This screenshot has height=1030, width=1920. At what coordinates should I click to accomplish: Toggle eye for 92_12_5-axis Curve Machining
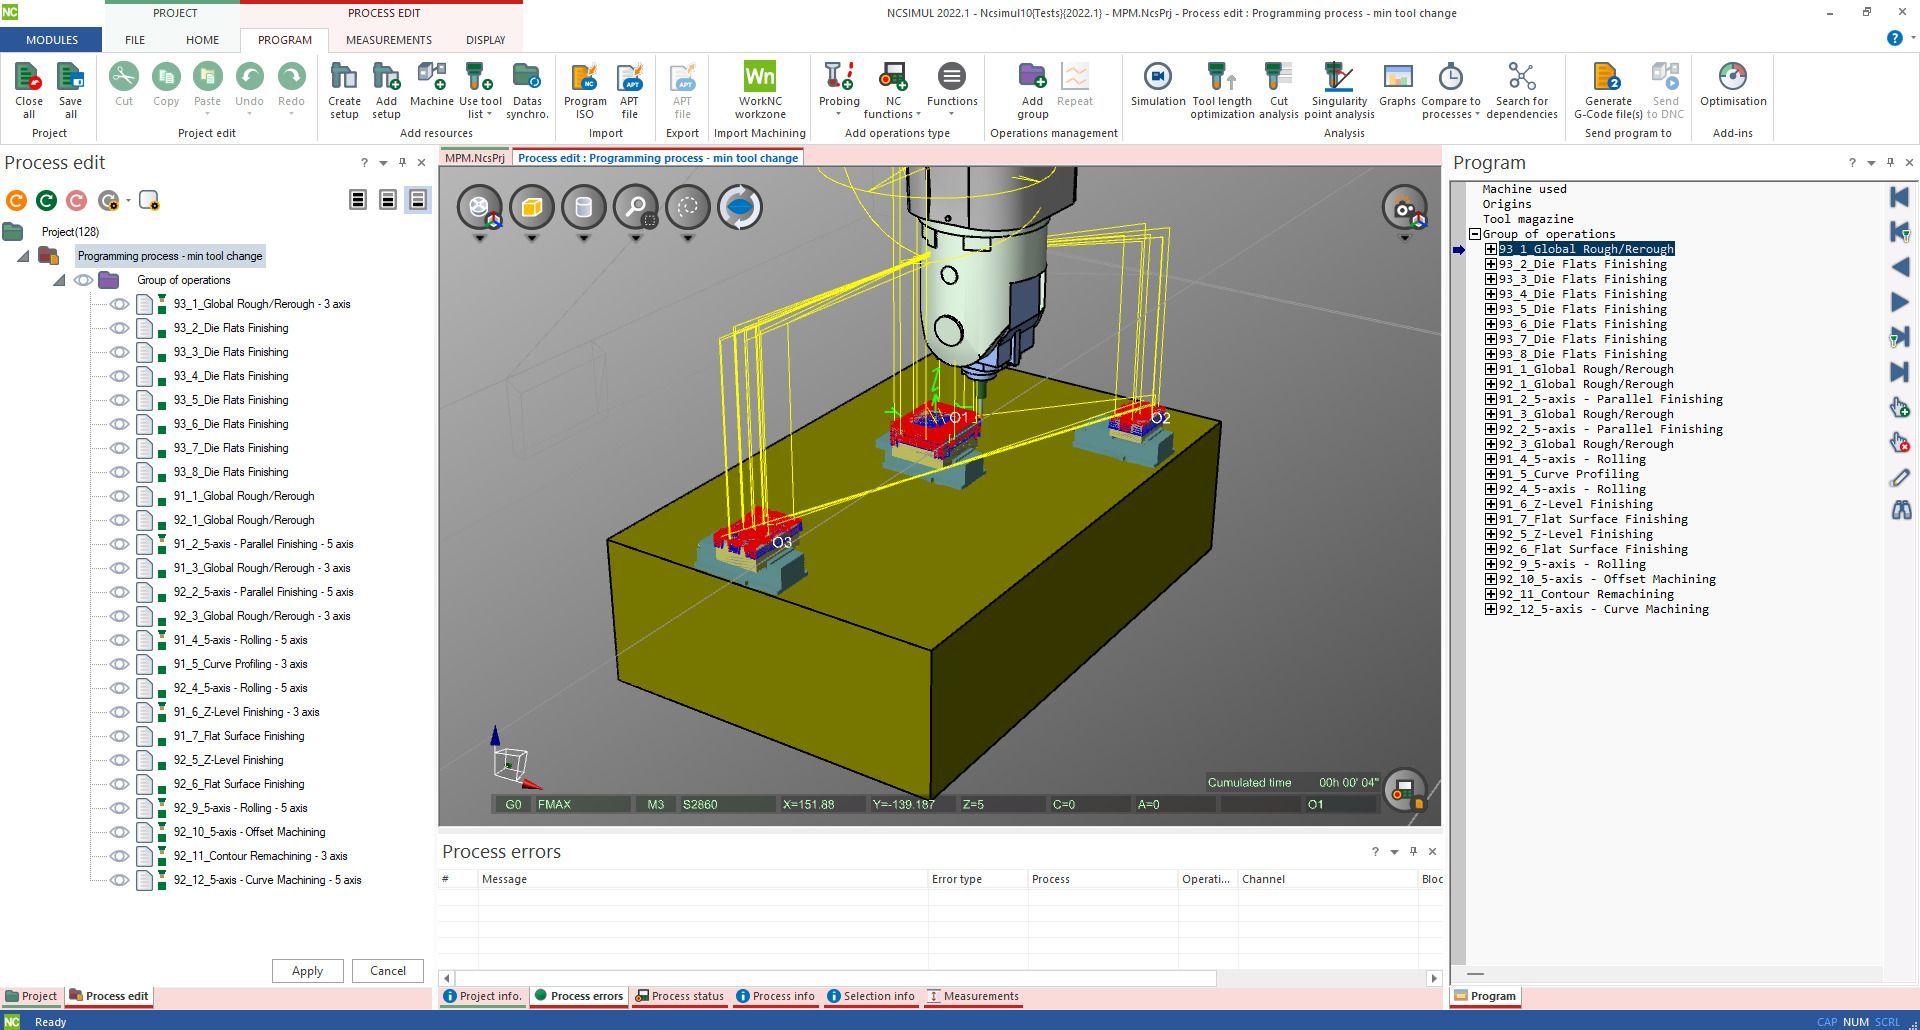[119, 880]
